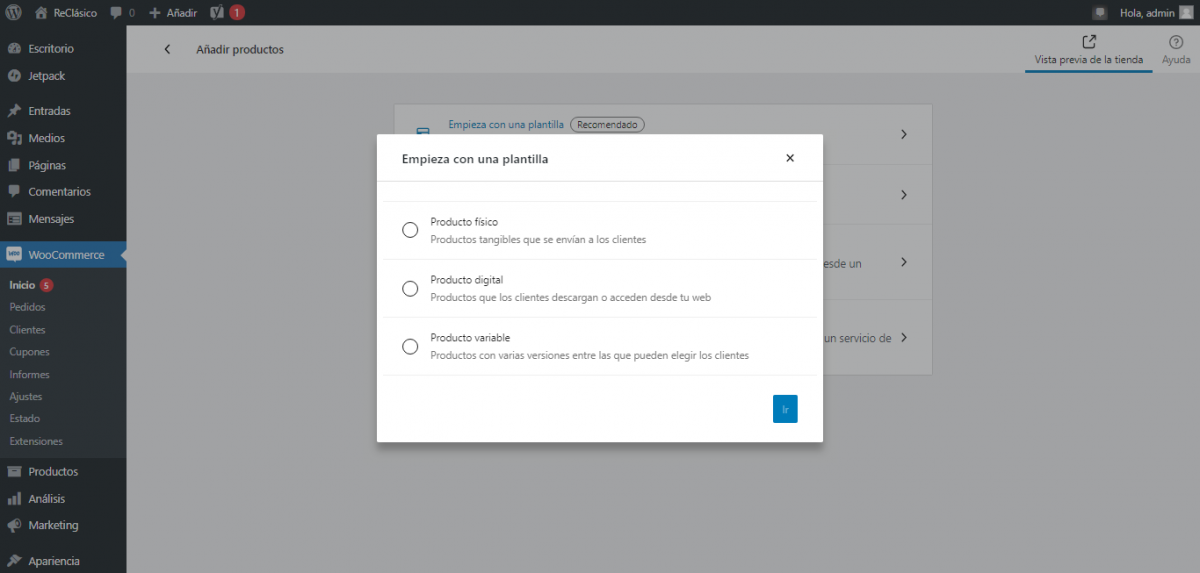The image size is (1200, 573).
Task: Open the Jetpack sidebar item
Action: [47, 76]
